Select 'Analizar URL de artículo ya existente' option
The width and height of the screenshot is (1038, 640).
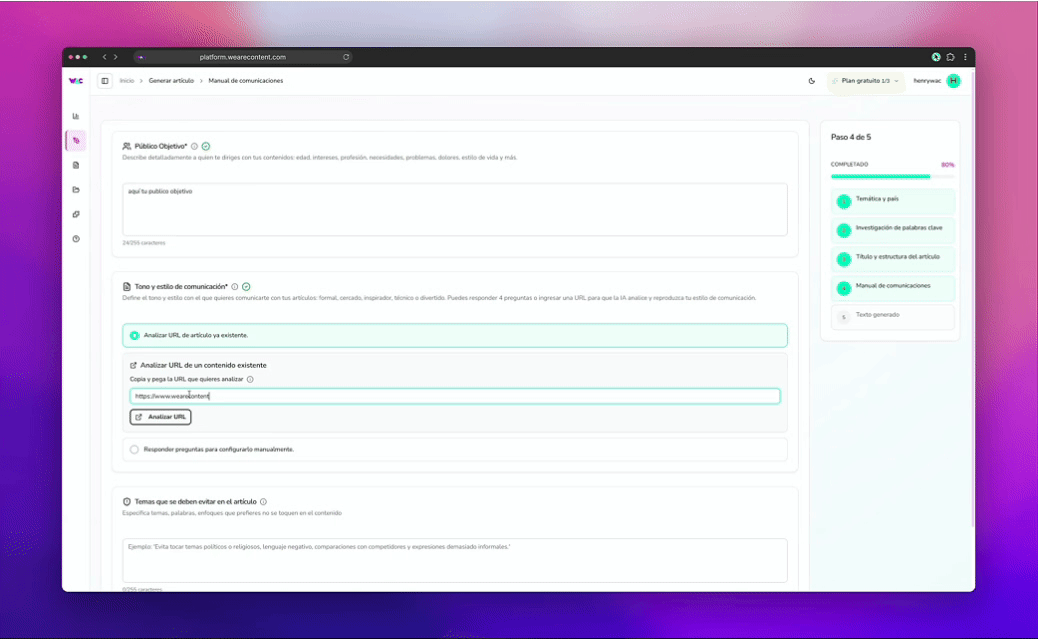pos(135,335)
